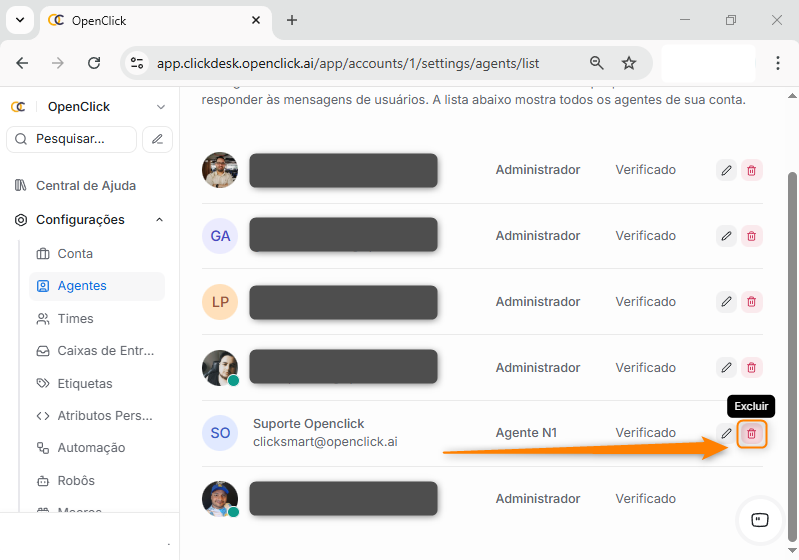
Task: Go to Times settings
Action: pyautogui.click(x=75, y=319)
